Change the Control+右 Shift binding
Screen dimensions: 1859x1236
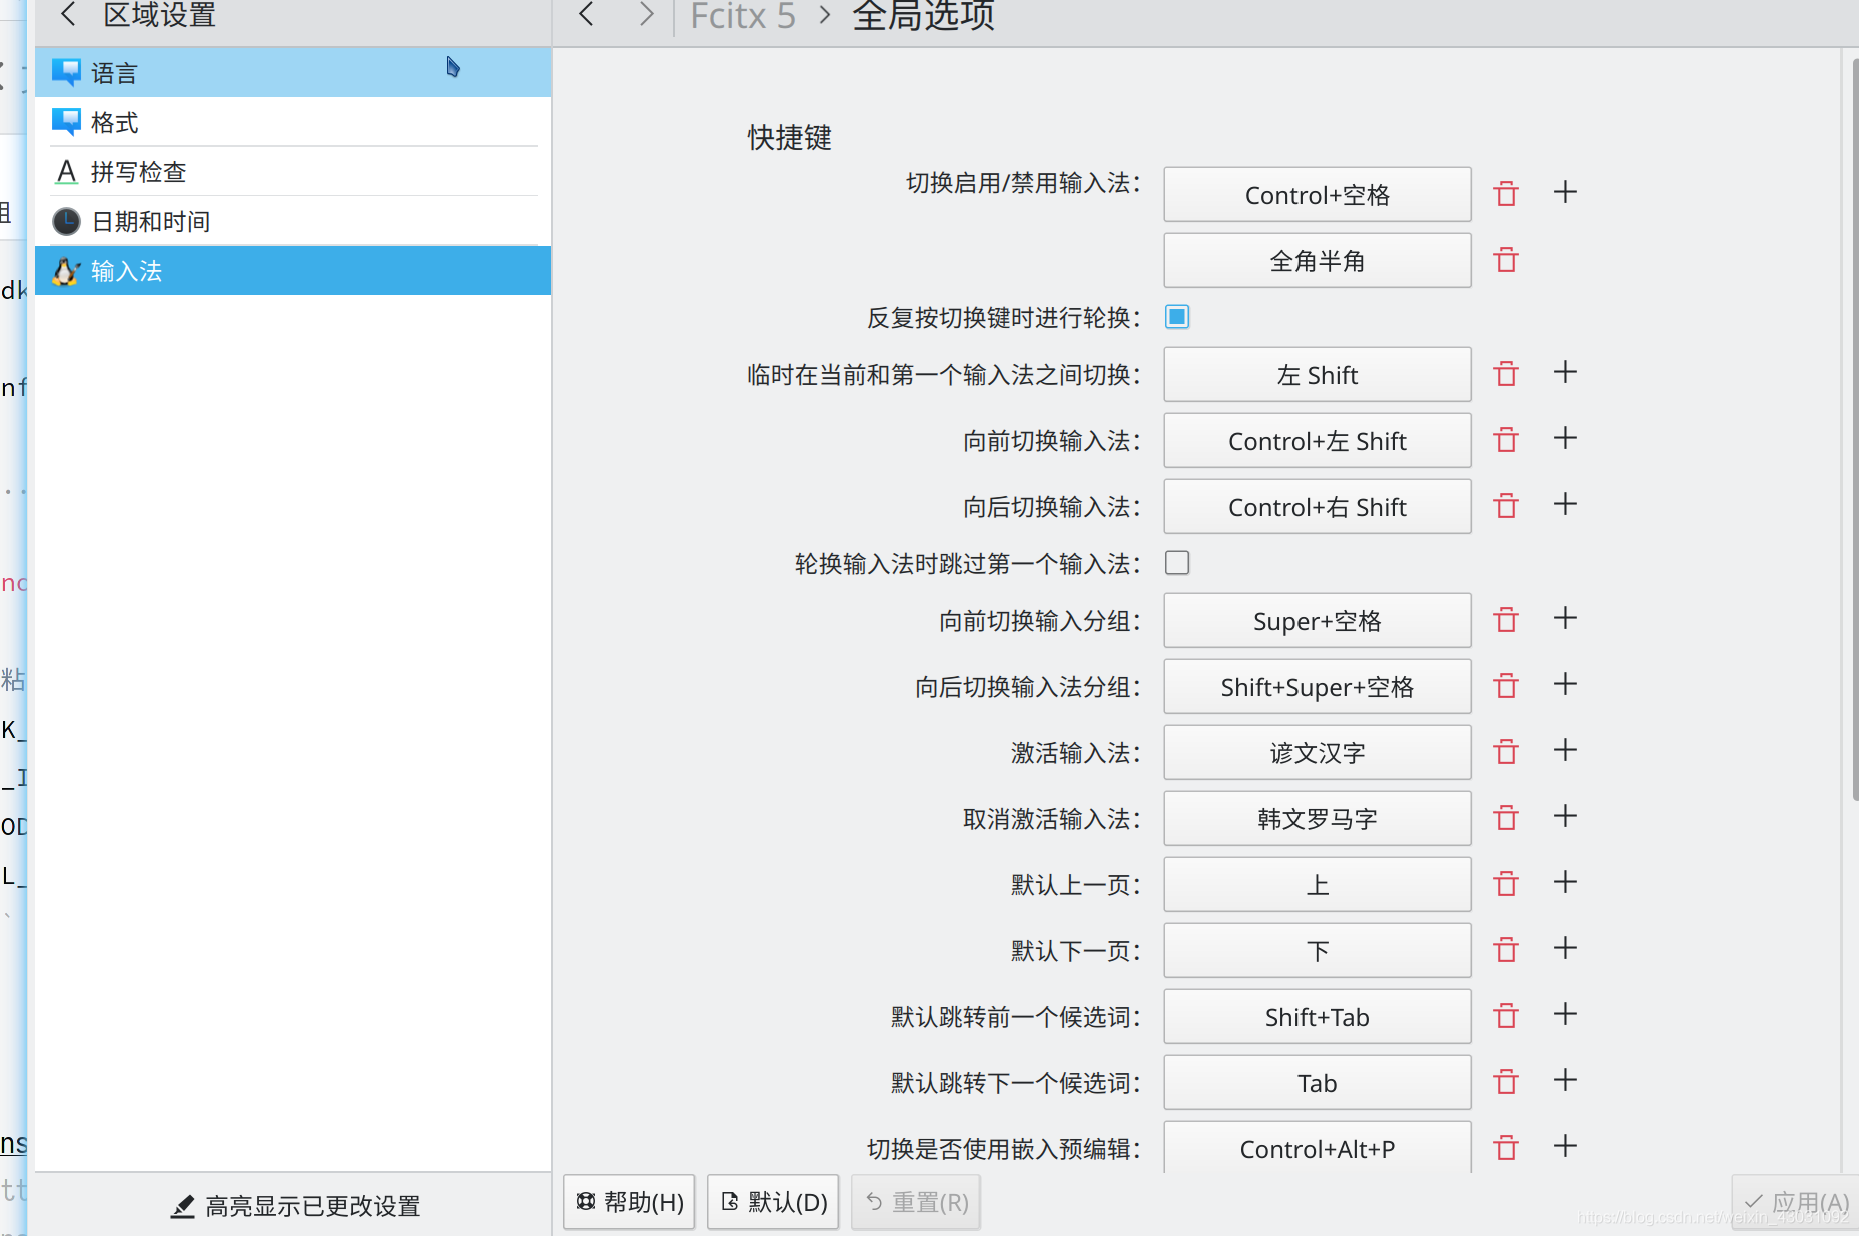point(1317,506)
